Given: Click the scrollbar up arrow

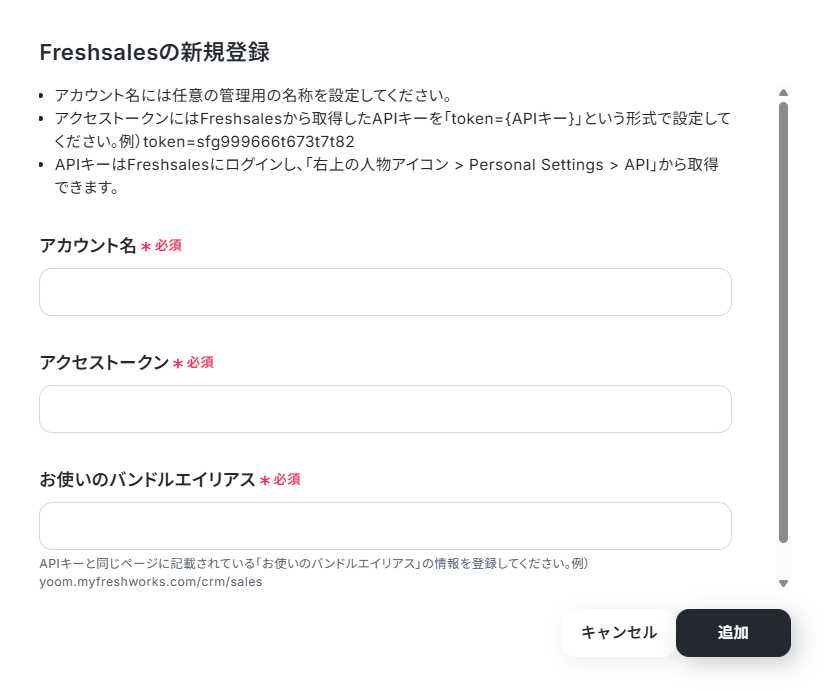Looking at the screenshot, I should 784,93.
